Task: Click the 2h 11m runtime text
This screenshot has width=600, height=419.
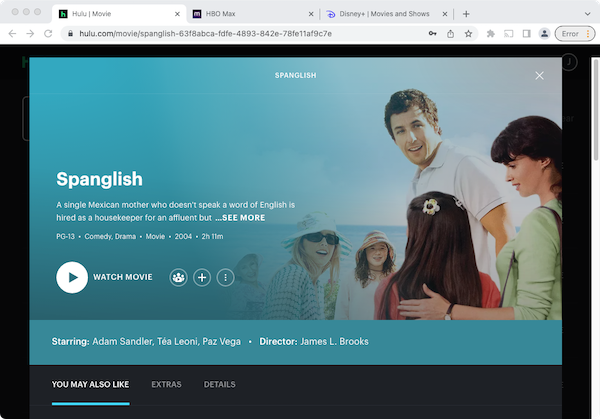Action: coord(212,236)
